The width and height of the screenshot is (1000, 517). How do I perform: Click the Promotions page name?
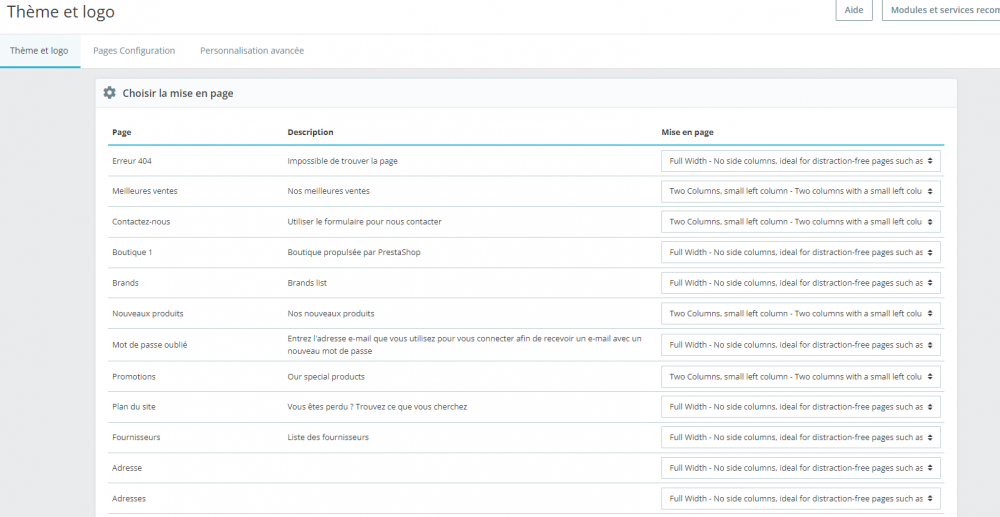134,377
